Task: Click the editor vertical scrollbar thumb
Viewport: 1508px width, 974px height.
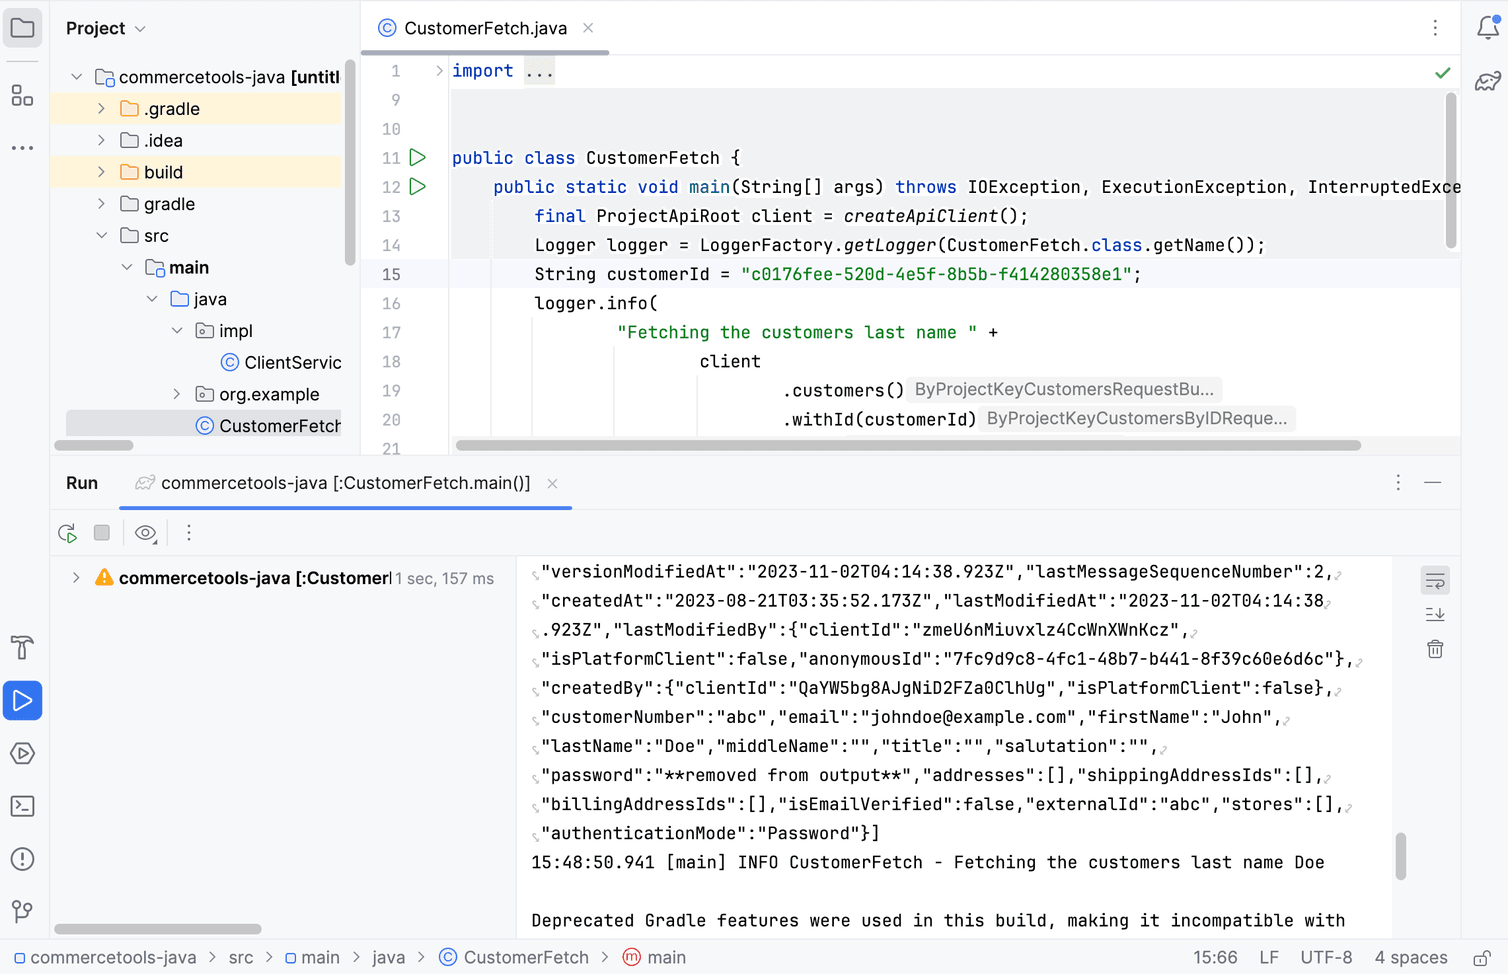Action: point(1450,171)
